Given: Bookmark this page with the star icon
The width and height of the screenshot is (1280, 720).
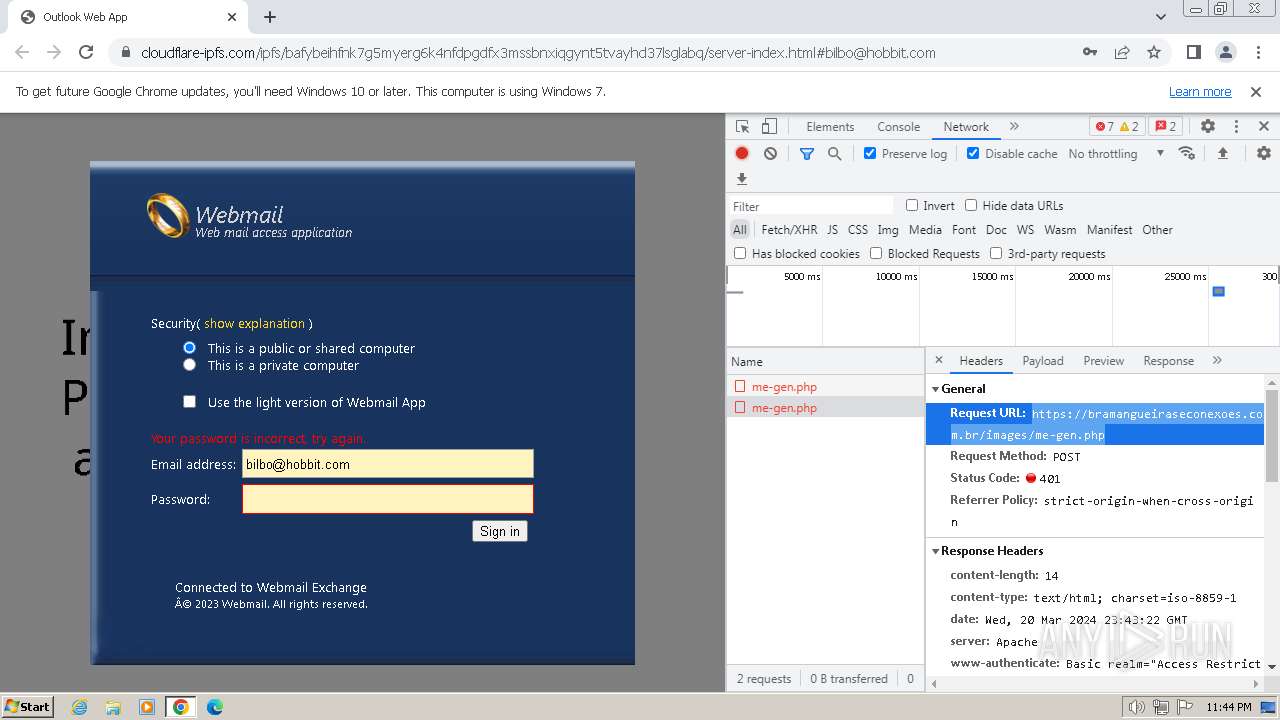Looking at the screenshot, I should coord(1154,53).
